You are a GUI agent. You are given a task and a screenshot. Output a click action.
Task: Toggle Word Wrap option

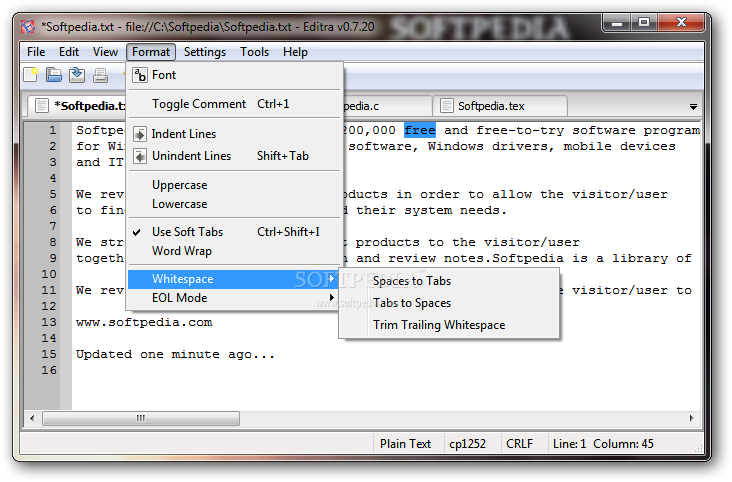(235, 251)
